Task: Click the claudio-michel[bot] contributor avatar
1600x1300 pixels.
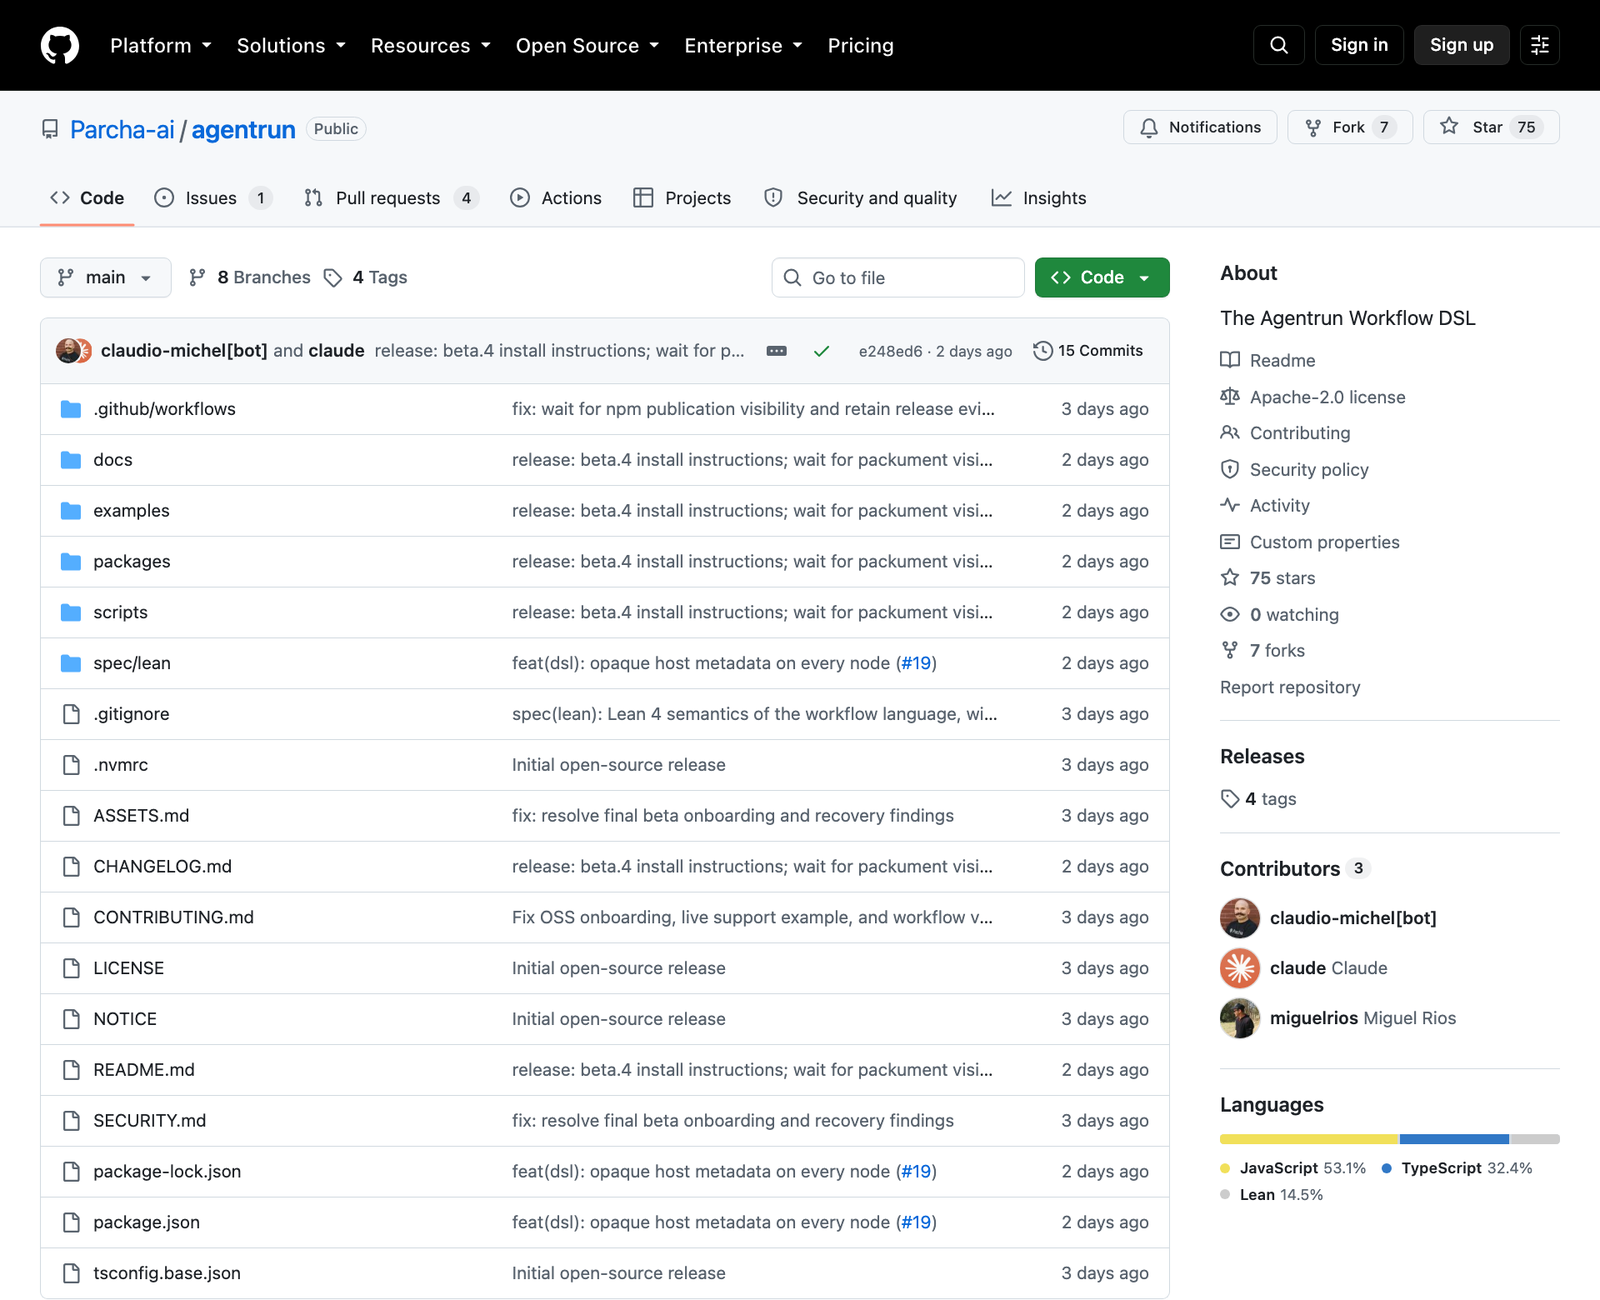Action: [x=1240, y=918]
